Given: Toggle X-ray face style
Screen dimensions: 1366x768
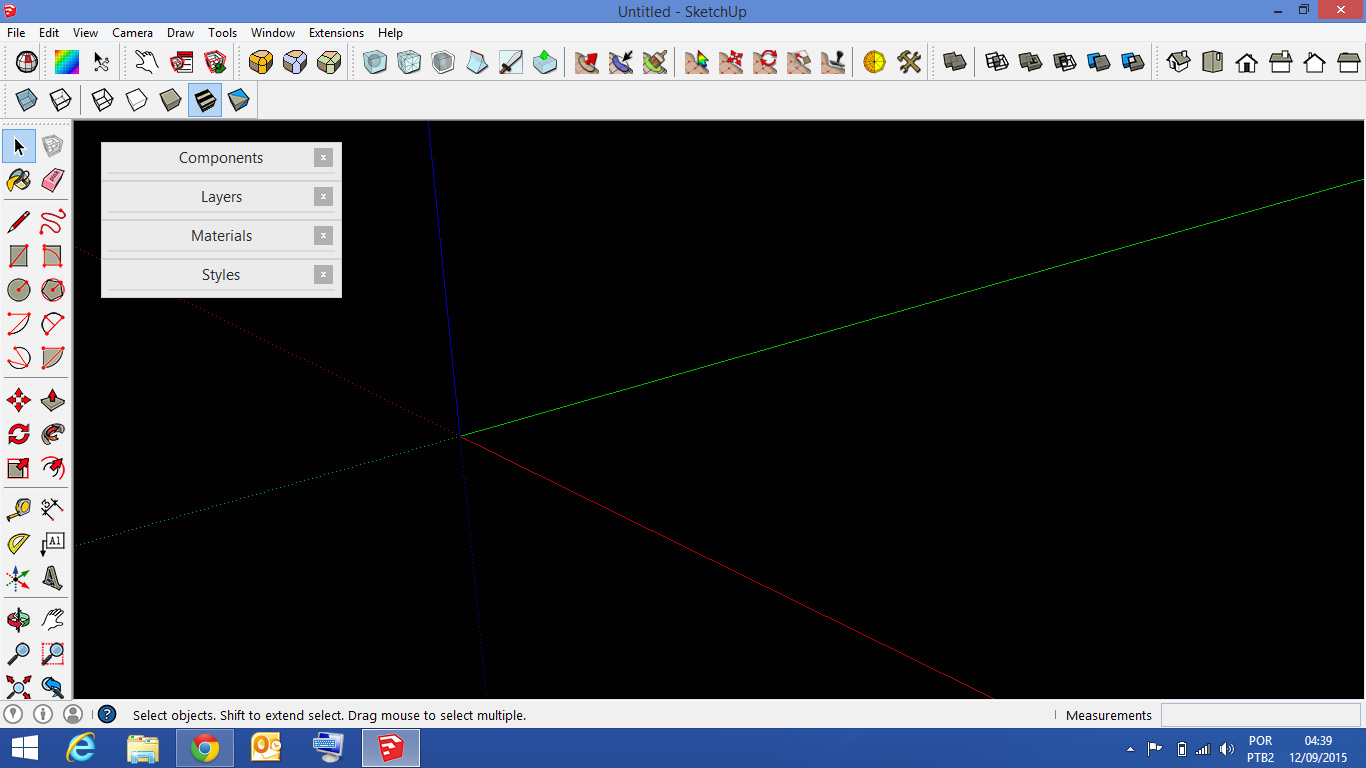Looking at the screenshot, I should pos(26,100).
